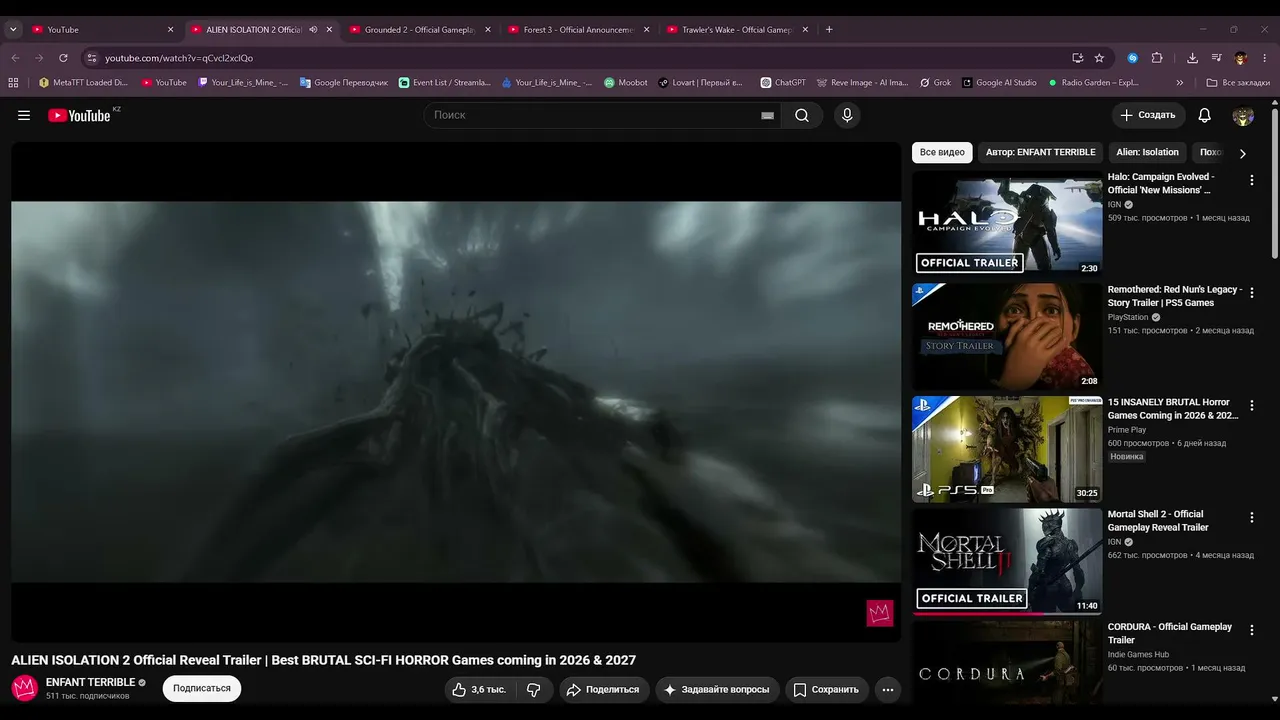Switch to the Grounded 2 tab
Image resolution: width=1280 pixels, height=720 pixels.
tap(420, 30)
